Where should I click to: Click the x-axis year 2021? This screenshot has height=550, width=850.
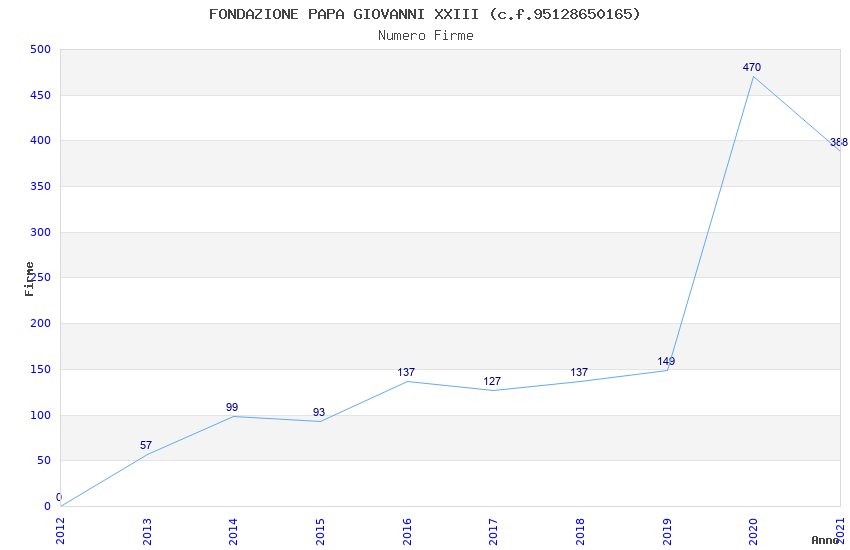click(x=840, y=531)
